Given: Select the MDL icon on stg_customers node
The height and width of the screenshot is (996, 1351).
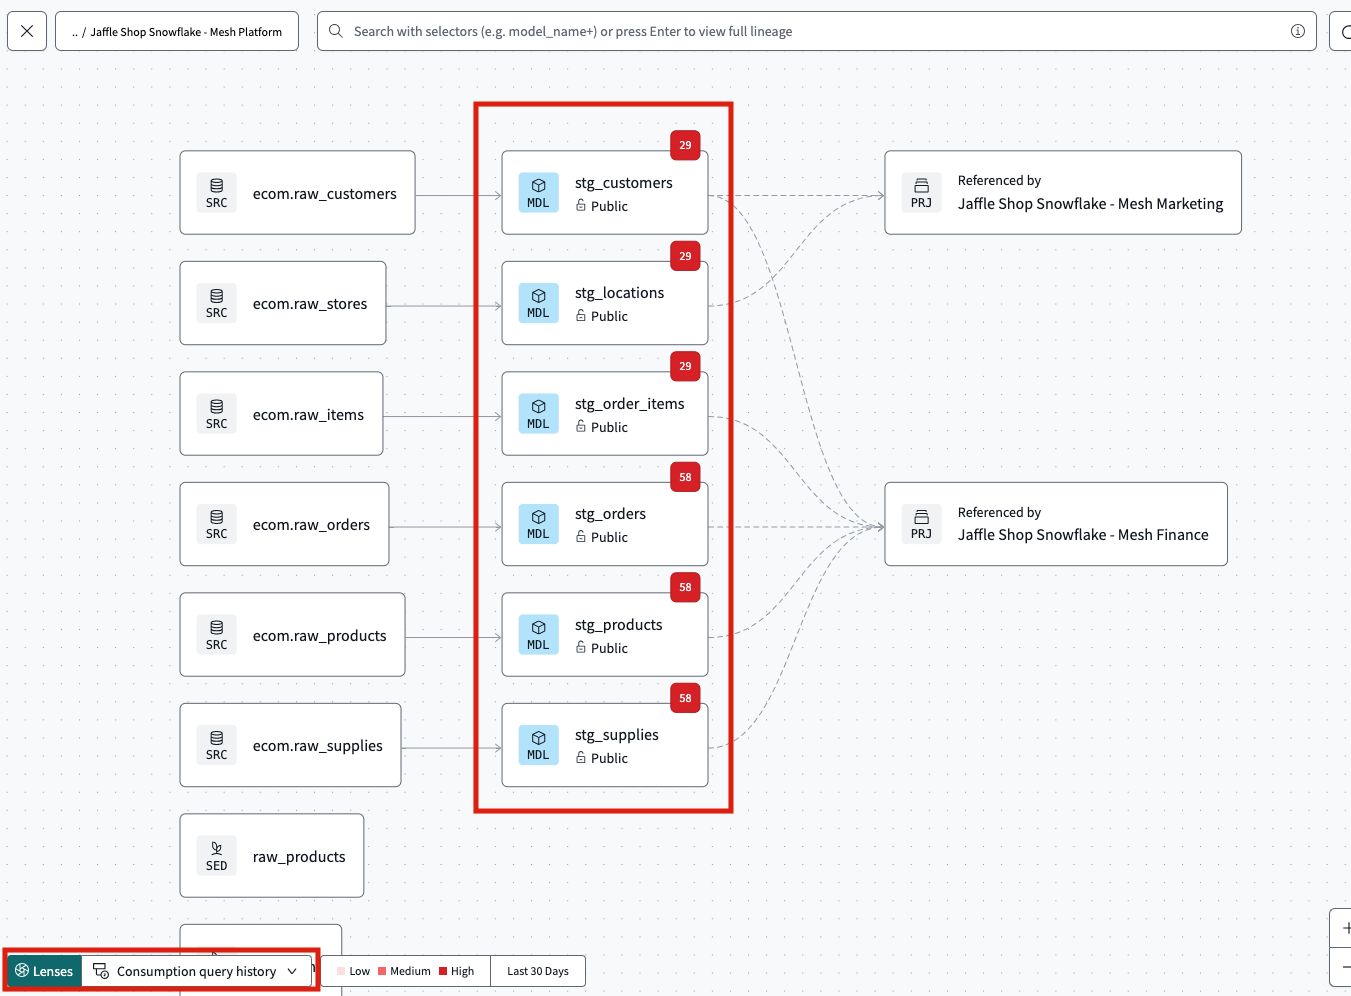Looking at the screenshot, I should (x=538, y=192).
